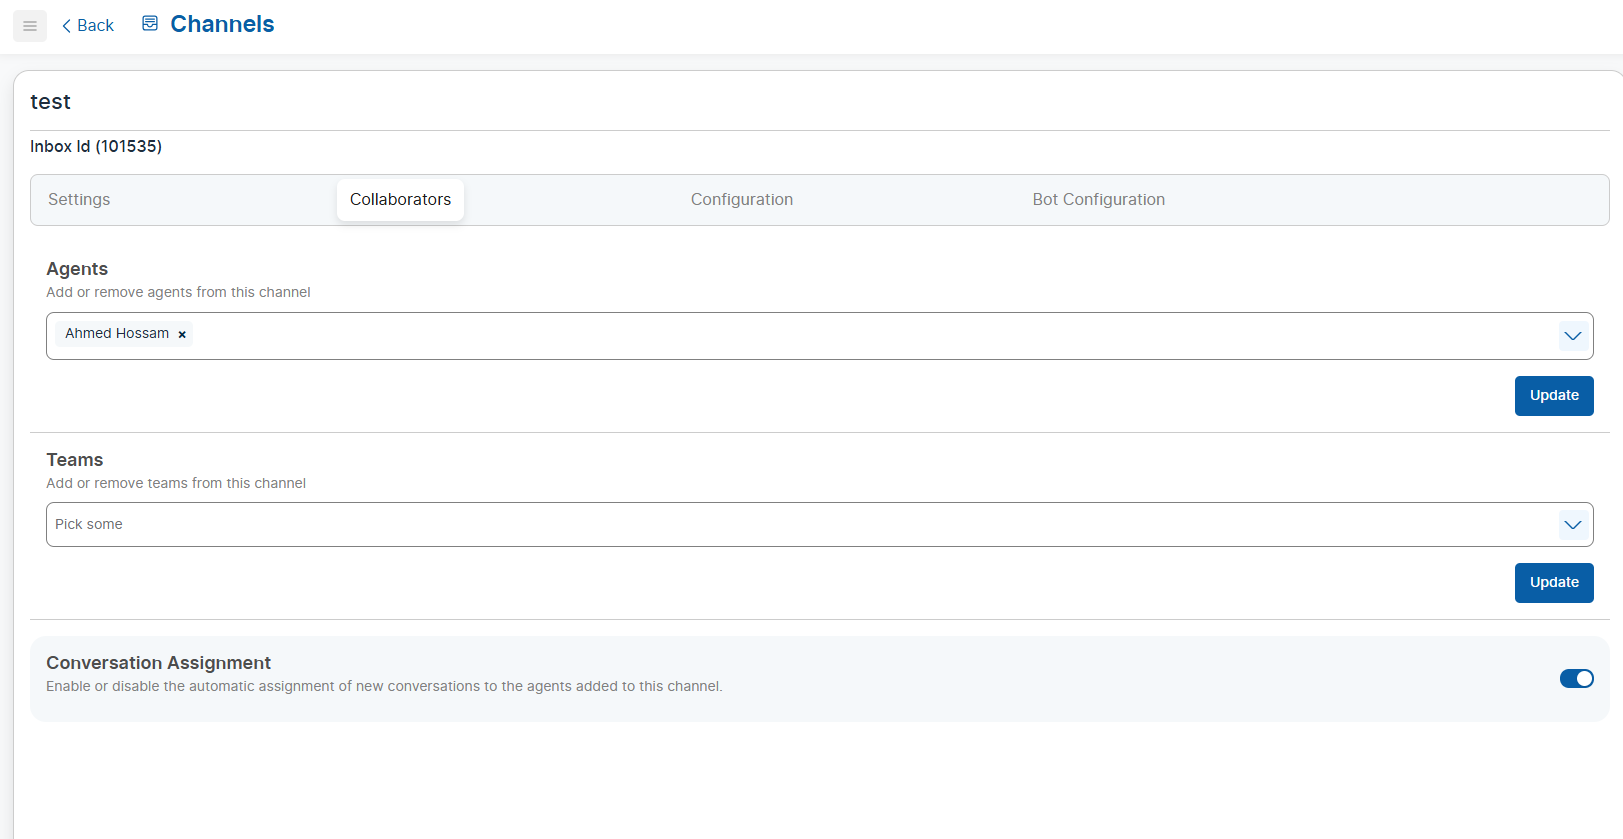Expand the Teams dropdown chevron

(x=1572, y=525)
